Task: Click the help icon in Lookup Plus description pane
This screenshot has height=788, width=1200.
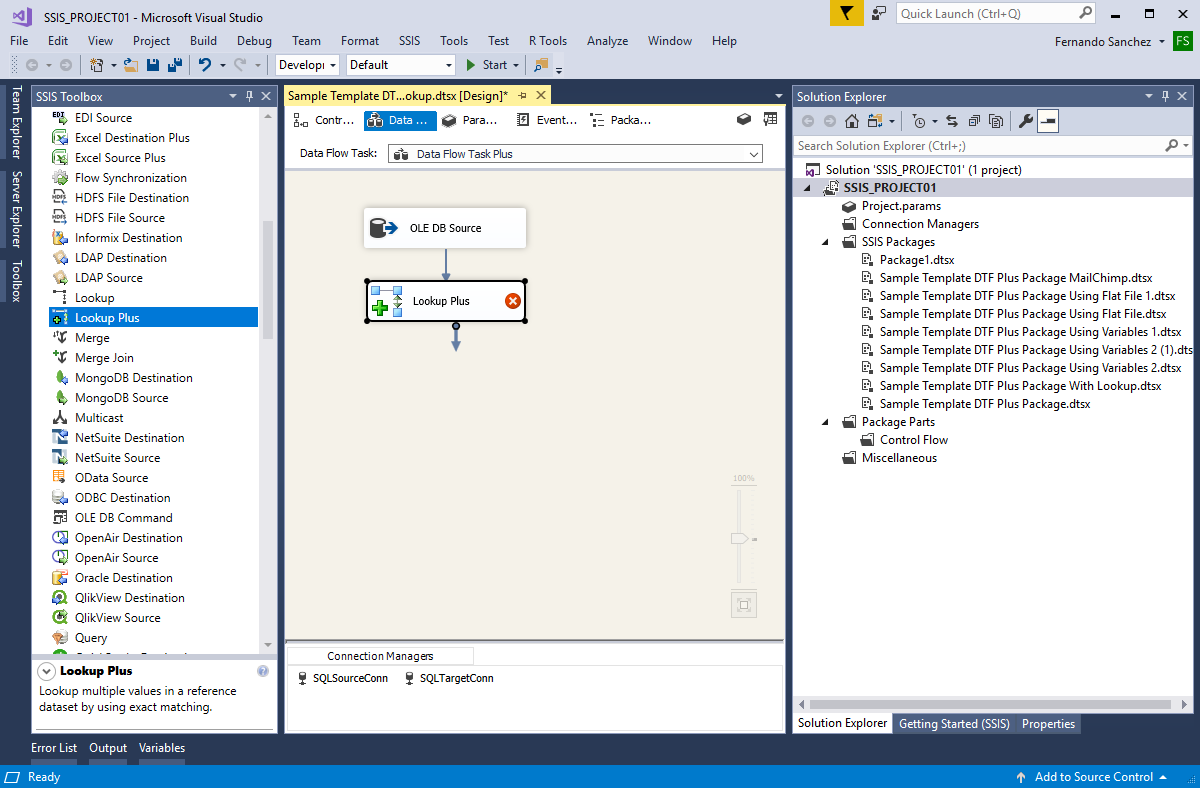Action: pyautogui.click(x=263, y=671)
